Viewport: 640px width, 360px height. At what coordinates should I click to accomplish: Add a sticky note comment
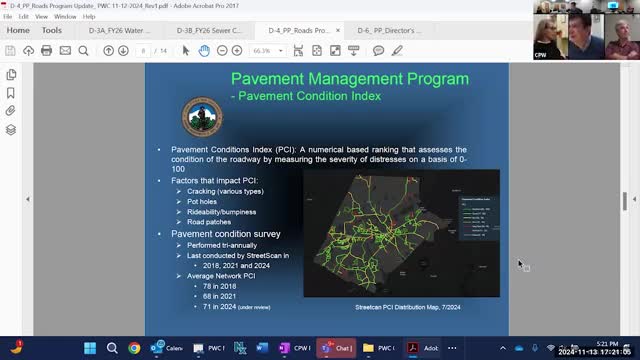pos(378,51)
